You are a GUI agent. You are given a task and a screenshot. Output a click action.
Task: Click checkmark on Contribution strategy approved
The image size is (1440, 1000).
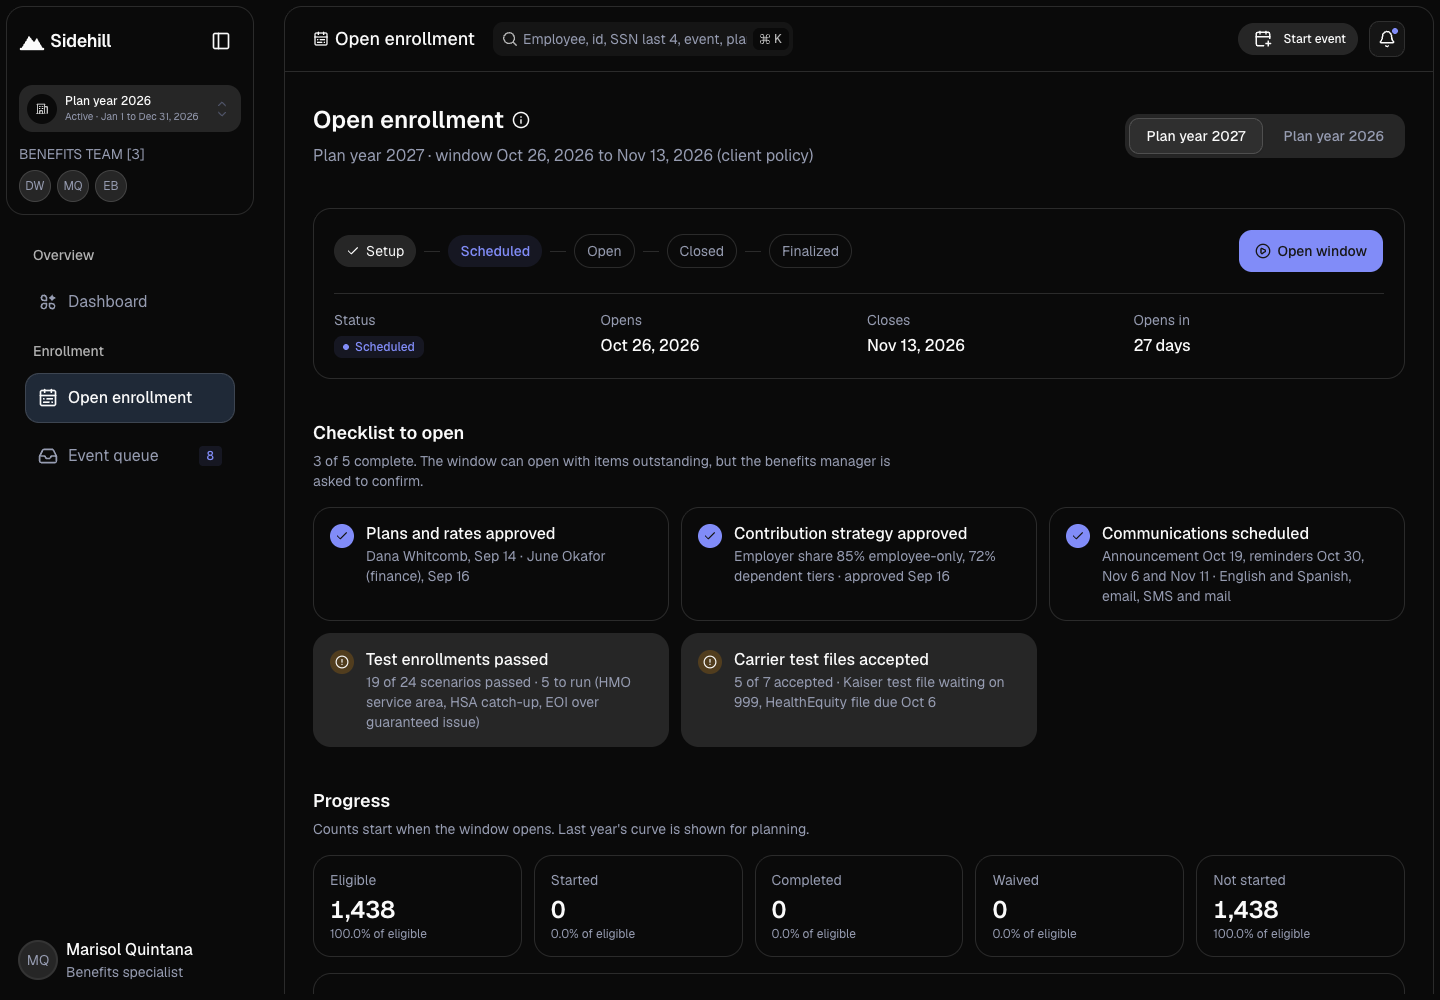click(710, 536)
